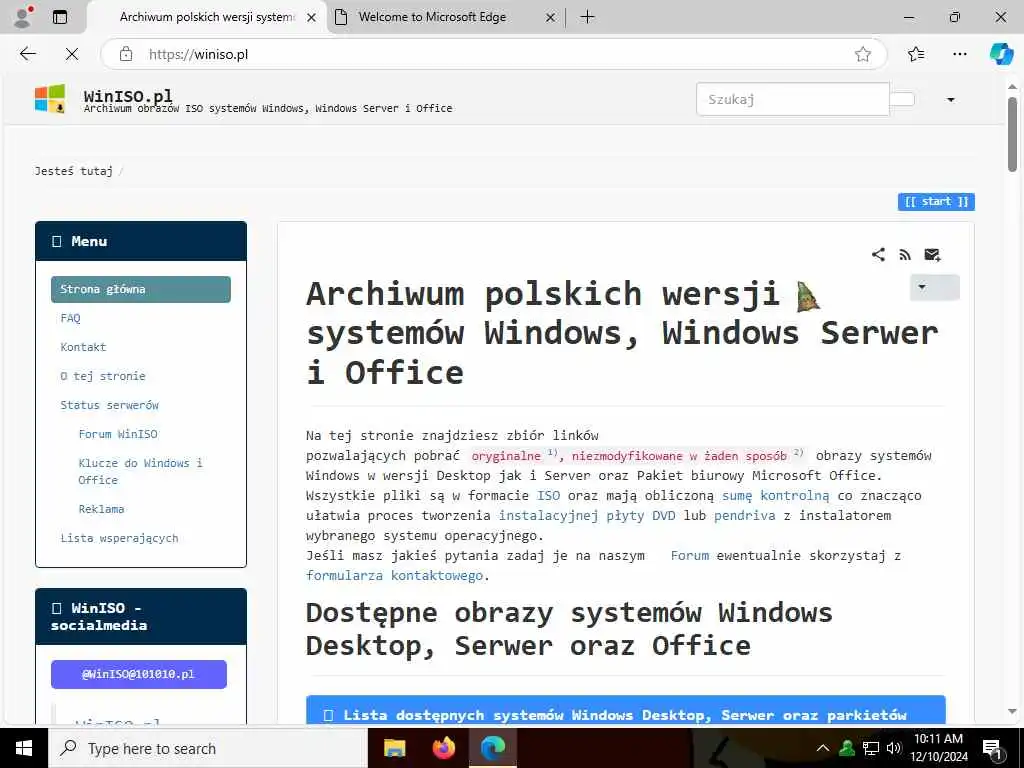Open the taskbar clock showing 10:11 AM

[938, 748]
